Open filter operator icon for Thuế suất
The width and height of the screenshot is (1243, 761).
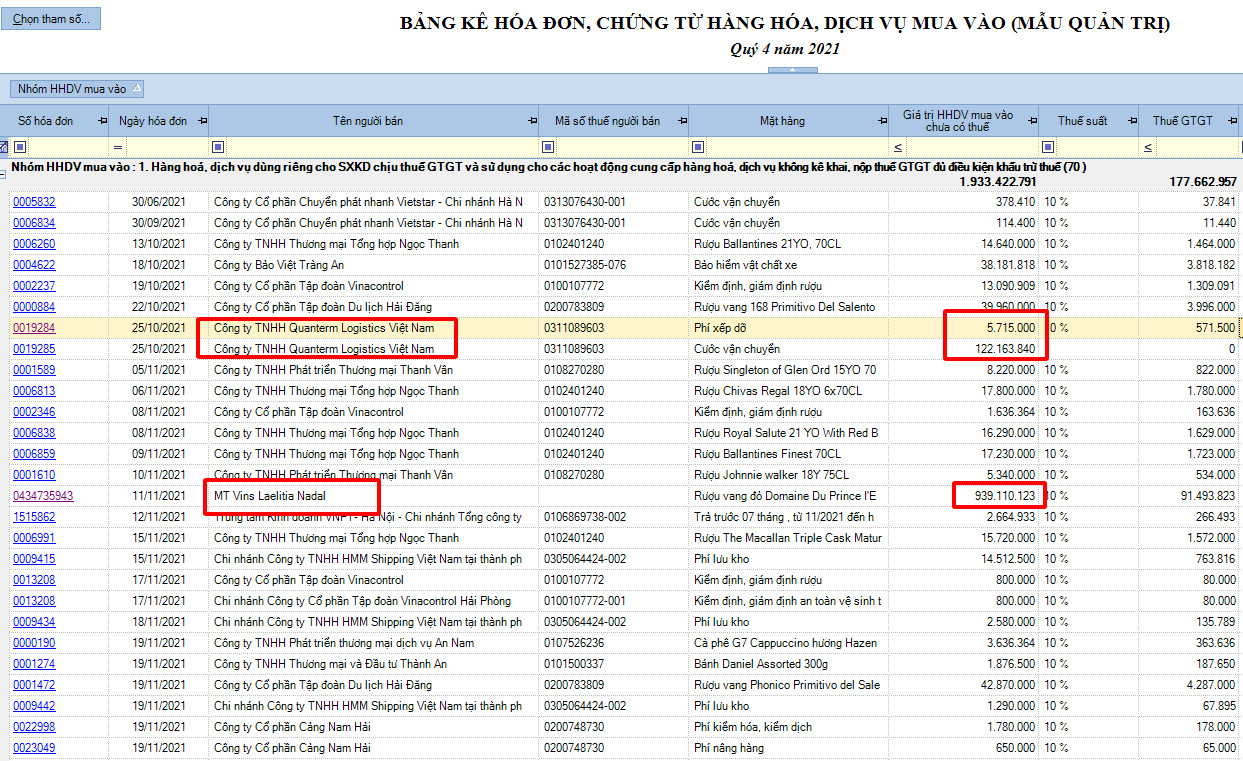click(1047, 147)
